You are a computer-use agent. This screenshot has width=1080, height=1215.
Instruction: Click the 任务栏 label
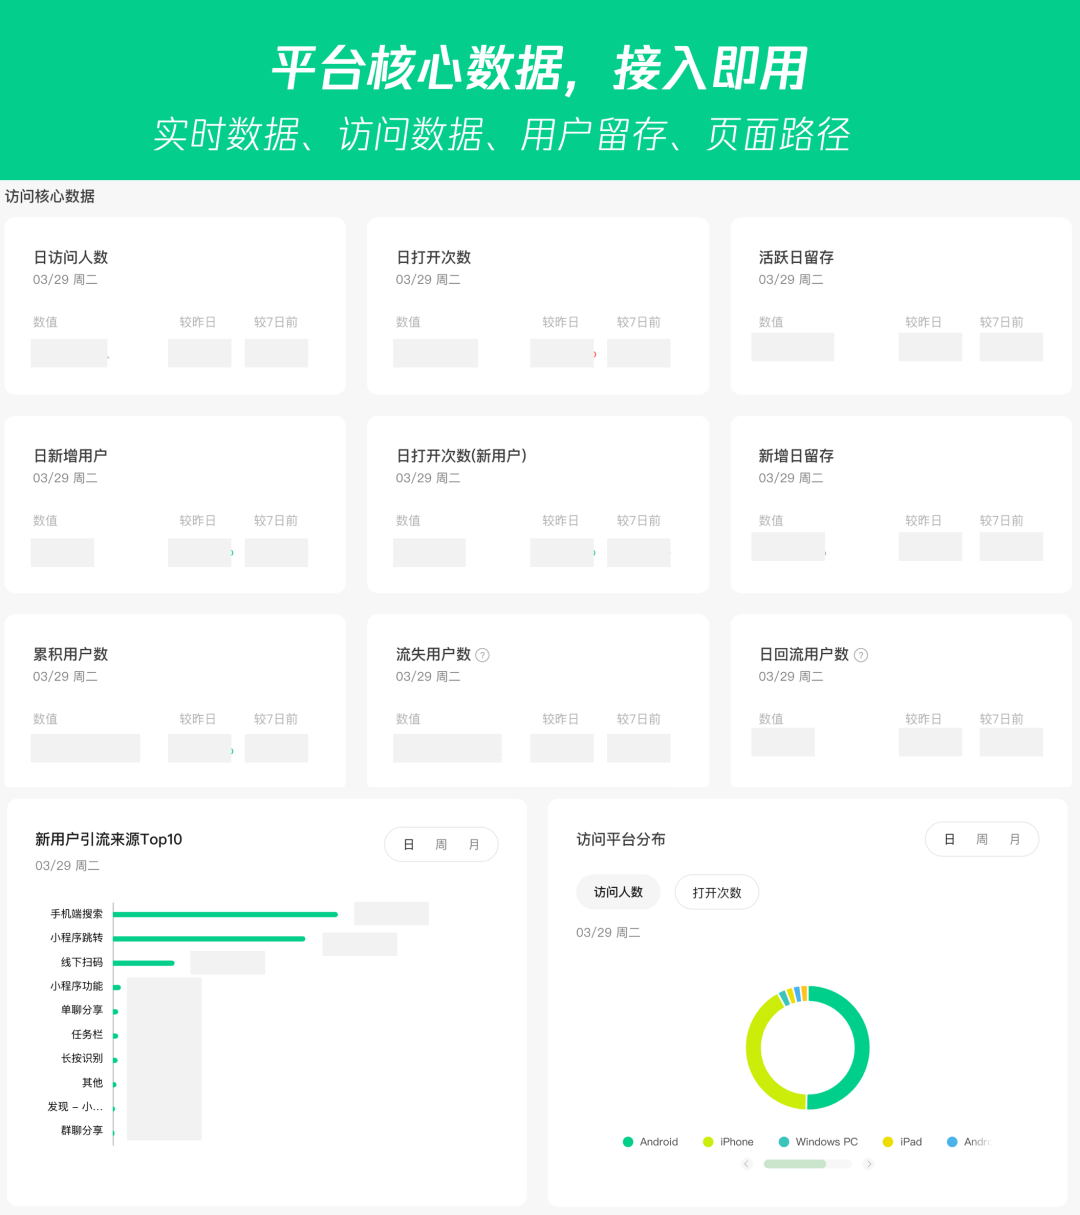point(87,1034)
